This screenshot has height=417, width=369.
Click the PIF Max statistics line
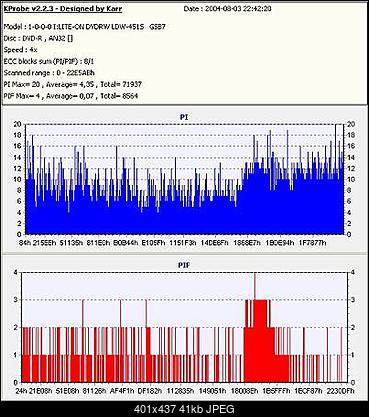tap(71, 96)
